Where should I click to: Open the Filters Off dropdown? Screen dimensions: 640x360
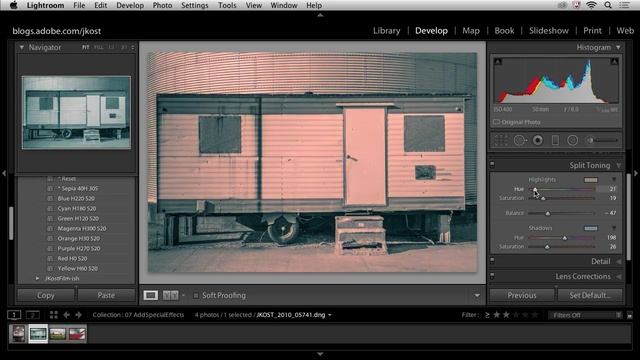586,315
